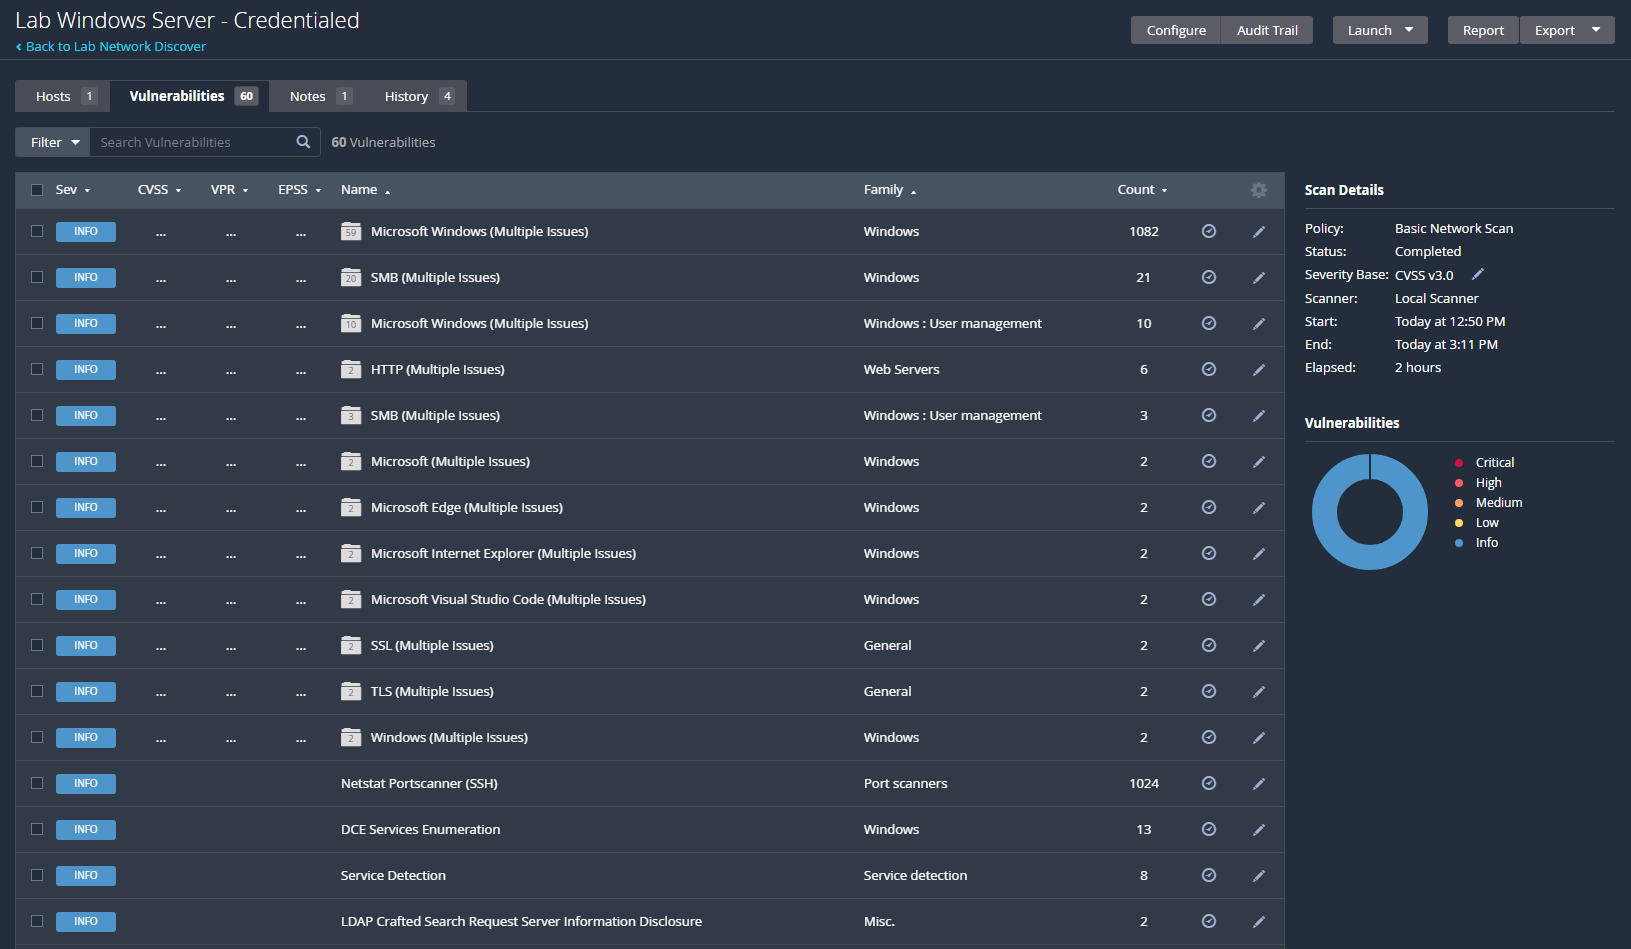Tick checkbox for TLS (Multiple Issues)
The image size is (1631, 949).
pyautogui.click(x=37, y=691)
